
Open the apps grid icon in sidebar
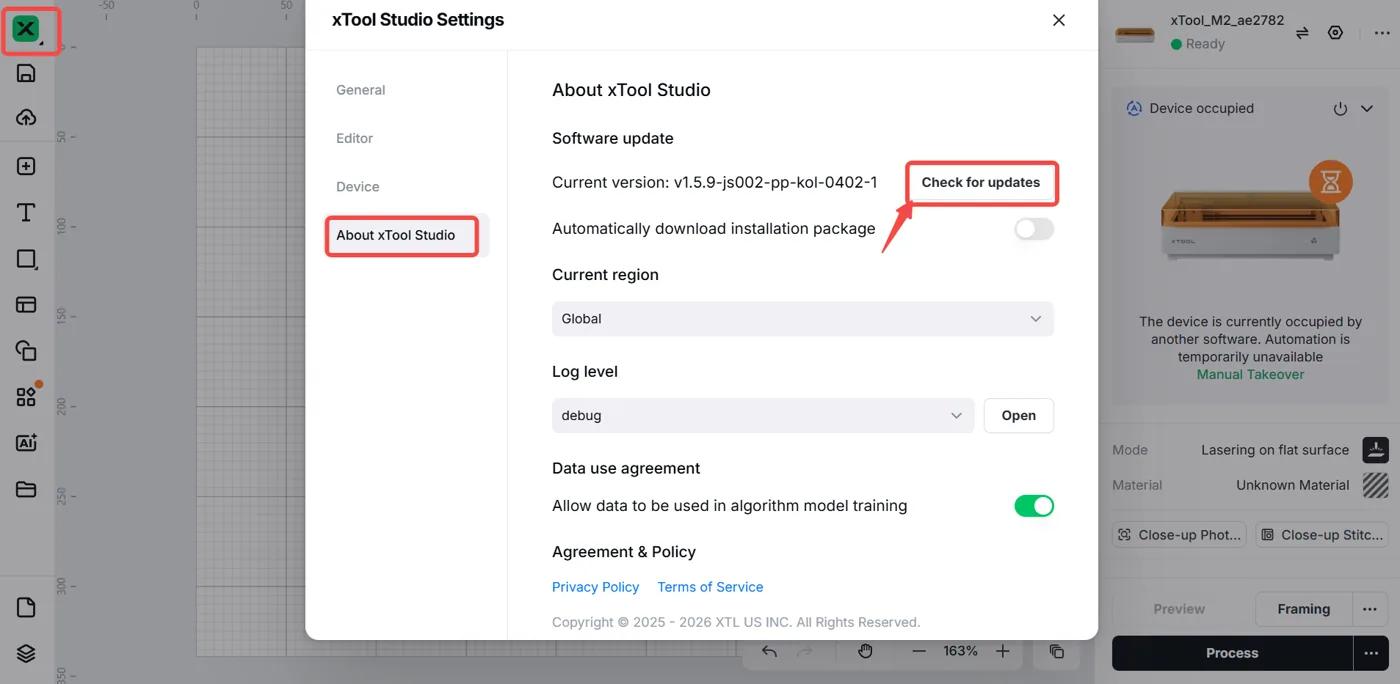[27, 396]
